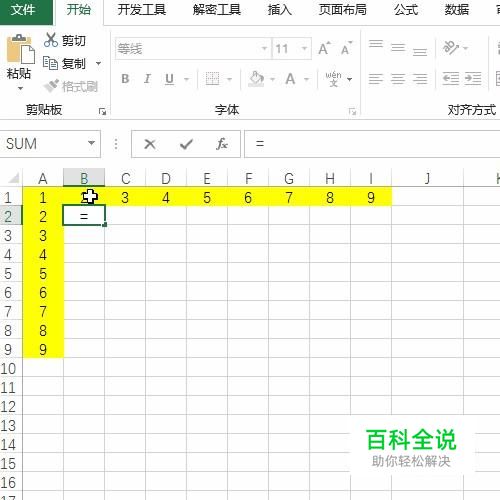Open the font size dropdown

pyautogui.click(x=304, y=49)
